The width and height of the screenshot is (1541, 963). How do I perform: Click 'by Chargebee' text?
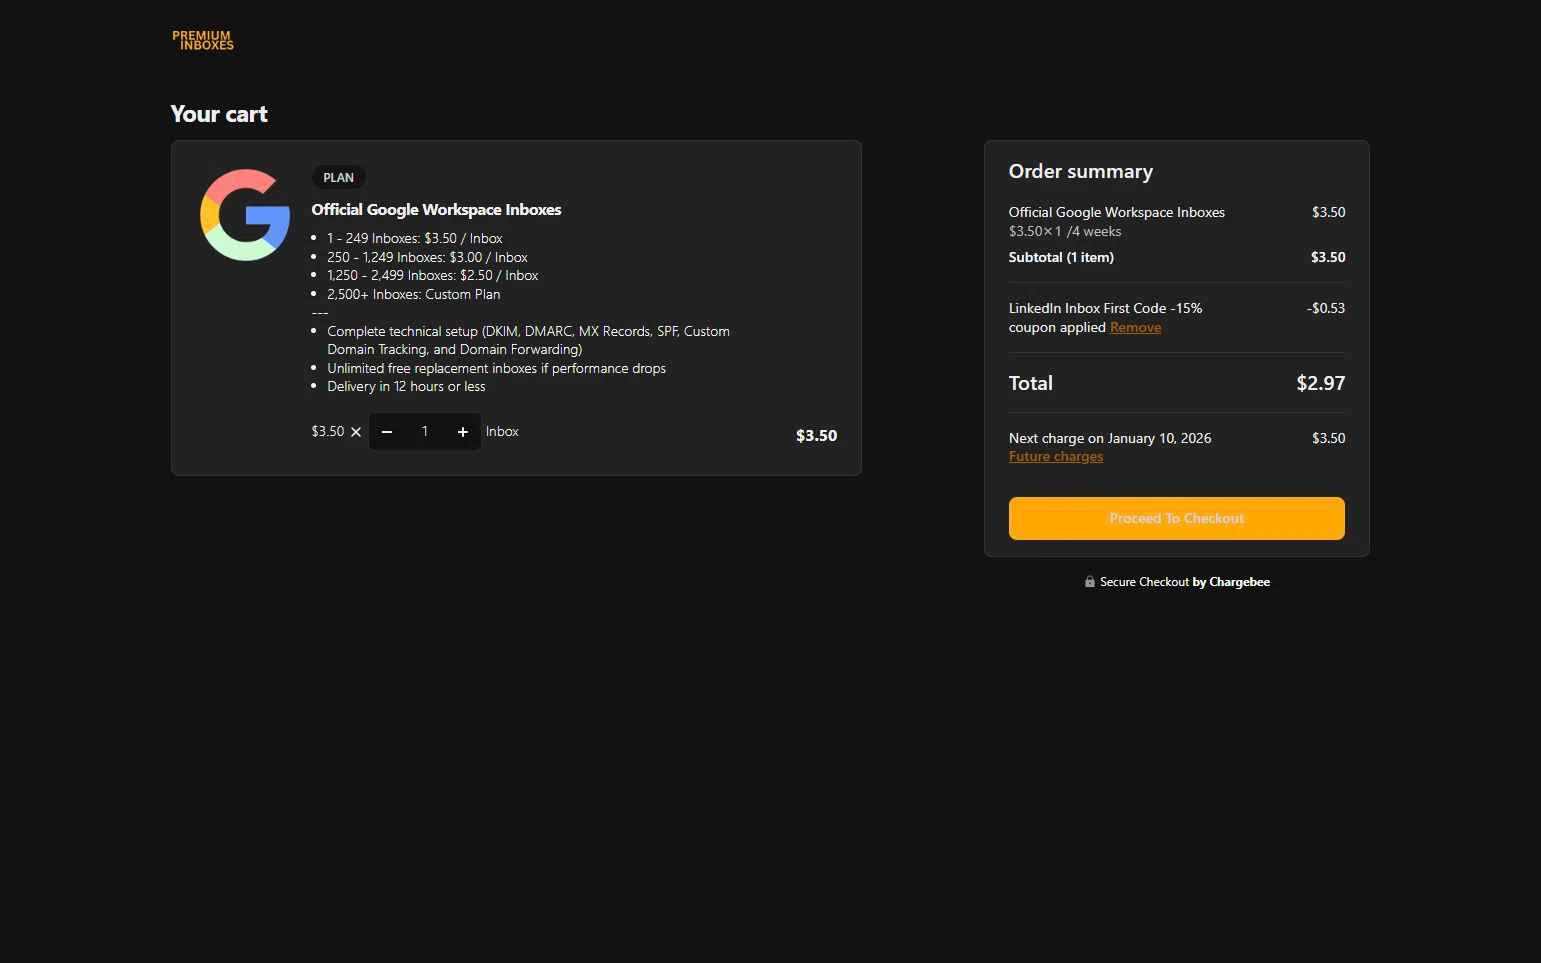(1231, 582)
